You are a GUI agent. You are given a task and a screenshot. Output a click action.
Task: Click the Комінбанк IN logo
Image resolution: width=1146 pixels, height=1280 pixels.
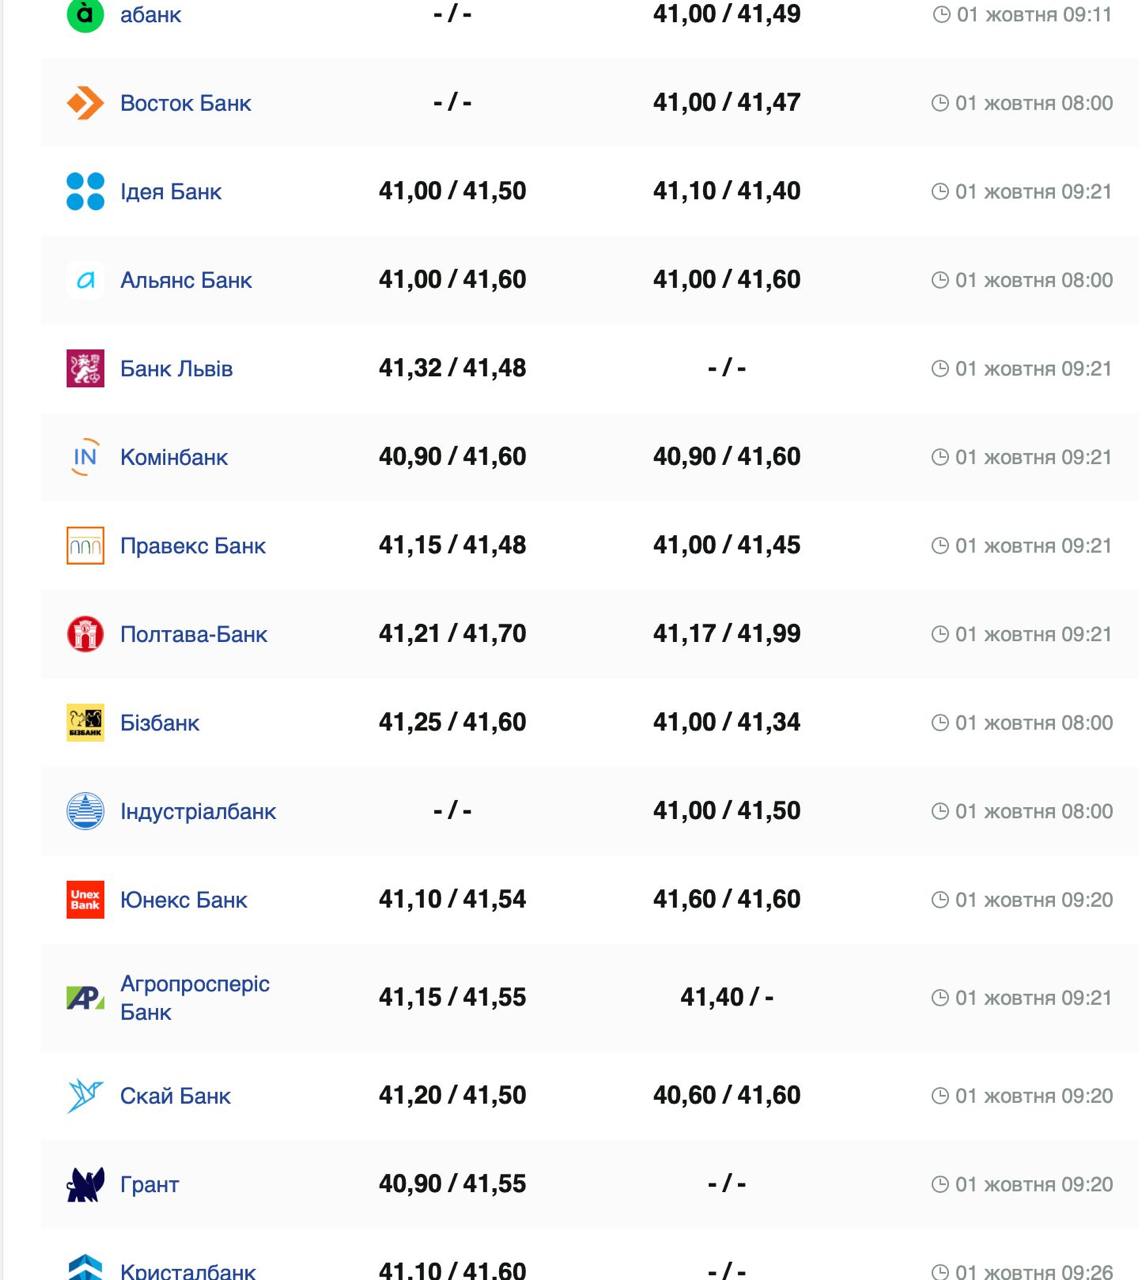pyautogui.click(x=85, y=457)
